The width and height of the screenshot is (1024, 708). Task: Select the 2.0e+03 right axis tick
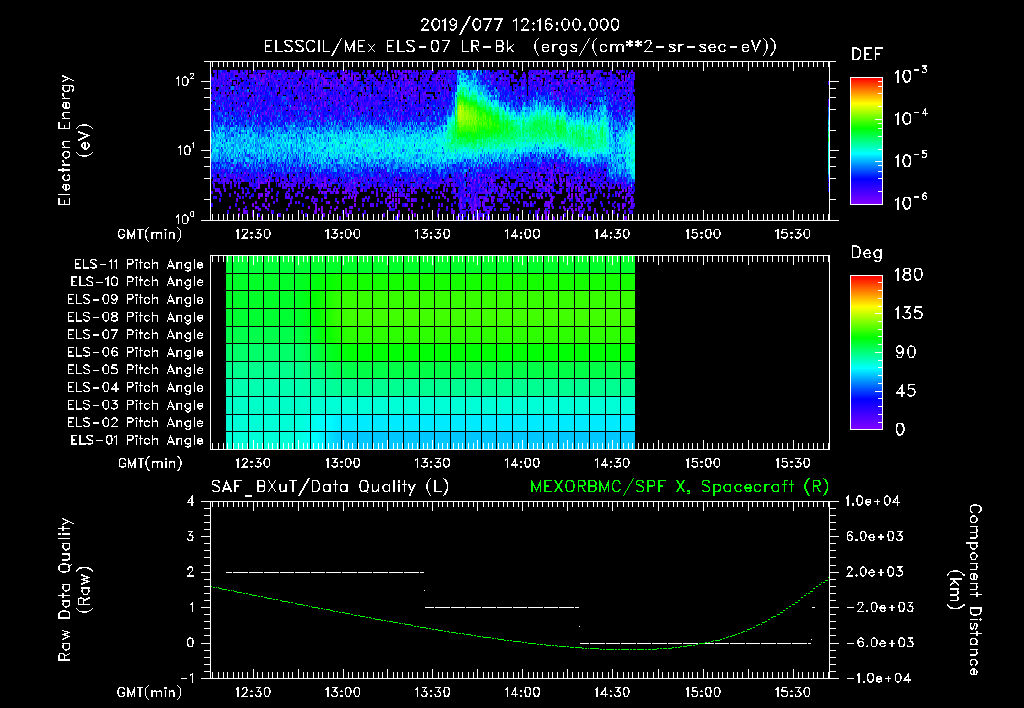click(x=875, y=572)
